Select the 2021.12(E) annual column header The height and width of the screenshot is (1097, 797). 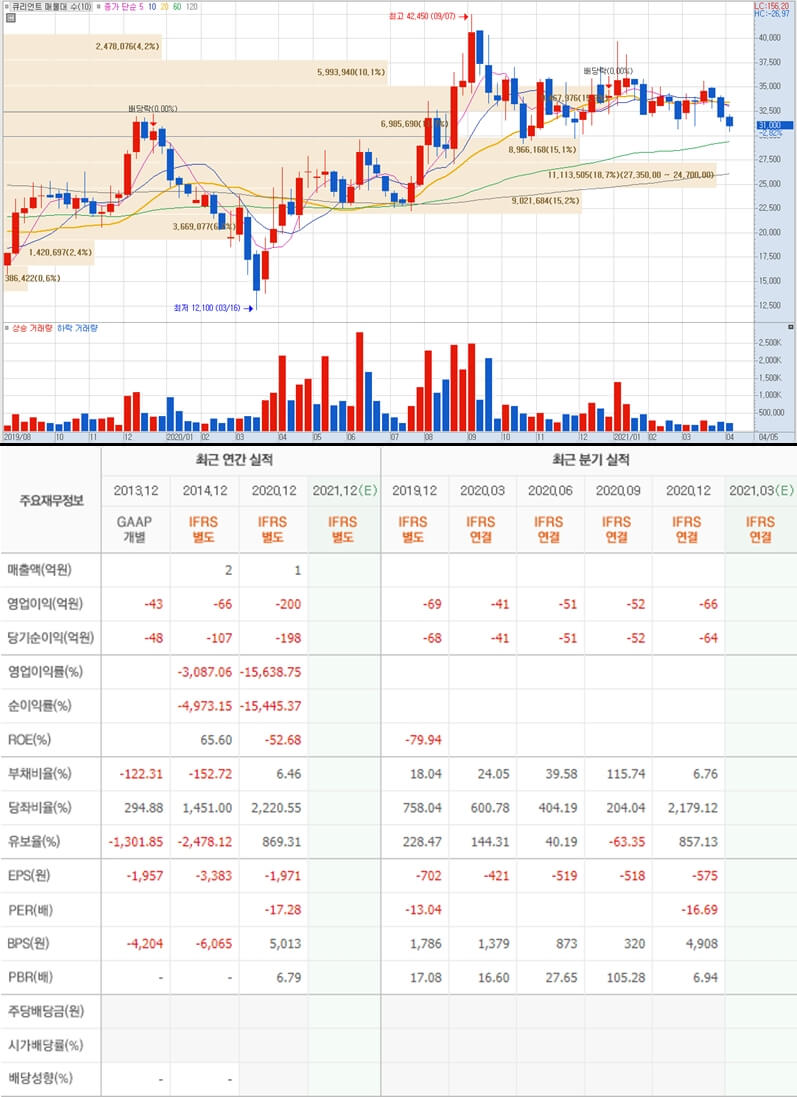point(344,490)
